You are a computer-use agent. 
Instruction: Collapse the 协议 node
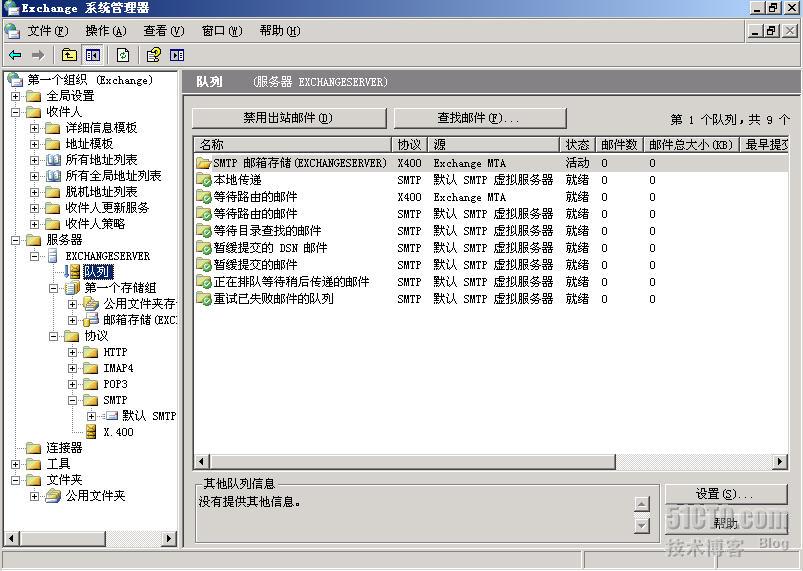(x=53, y=336)
